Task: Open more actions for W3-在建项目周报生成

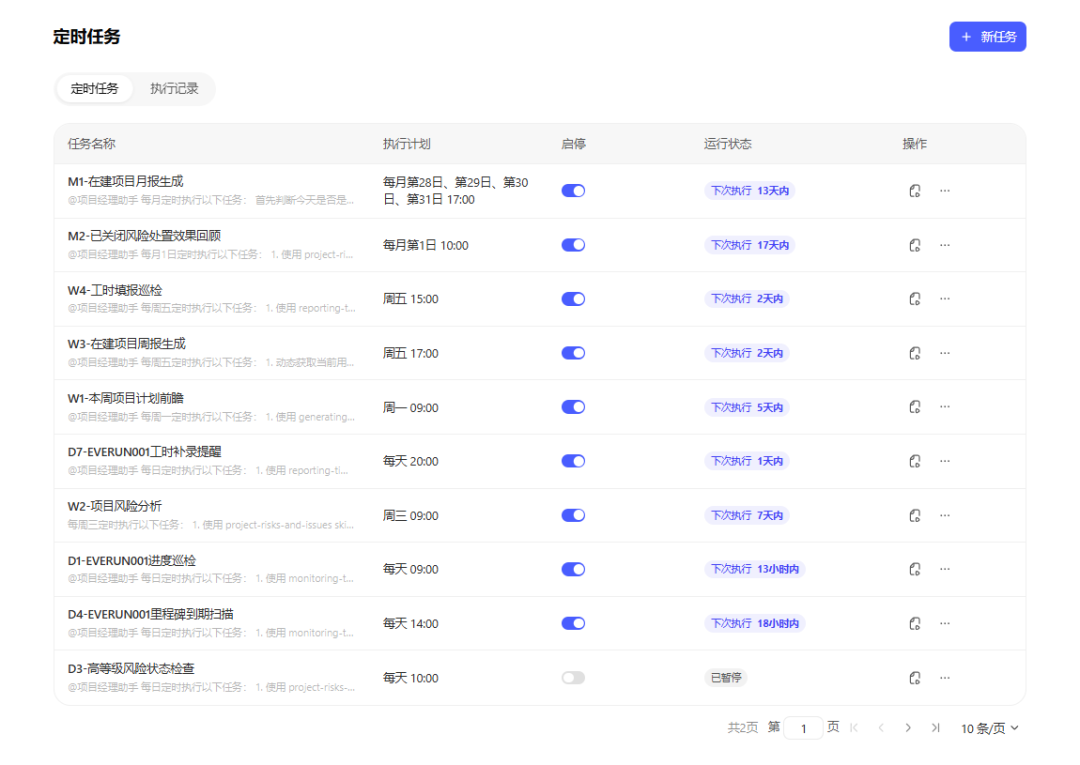Action: coord(945,353)
